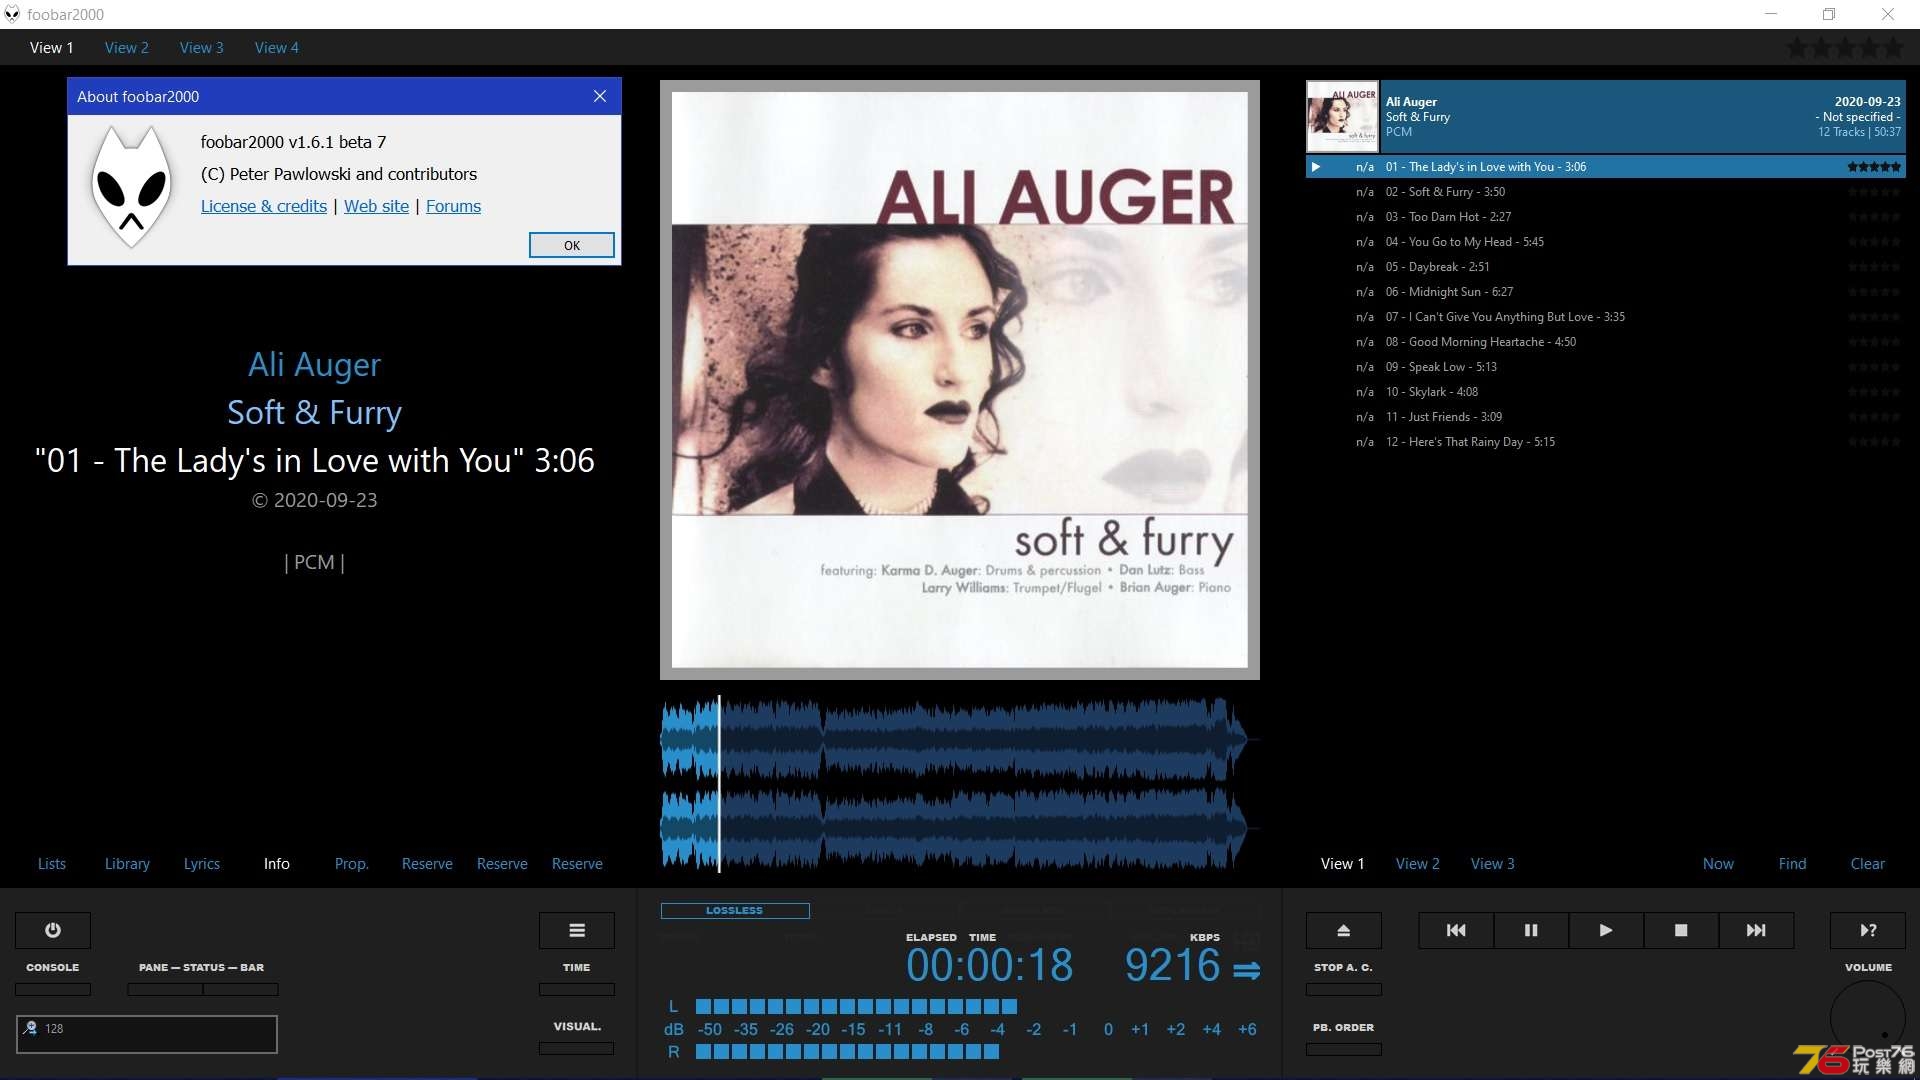Open the Prop. tab
The height and width of the screenshot is (1080, 1920).
point(352,864)
